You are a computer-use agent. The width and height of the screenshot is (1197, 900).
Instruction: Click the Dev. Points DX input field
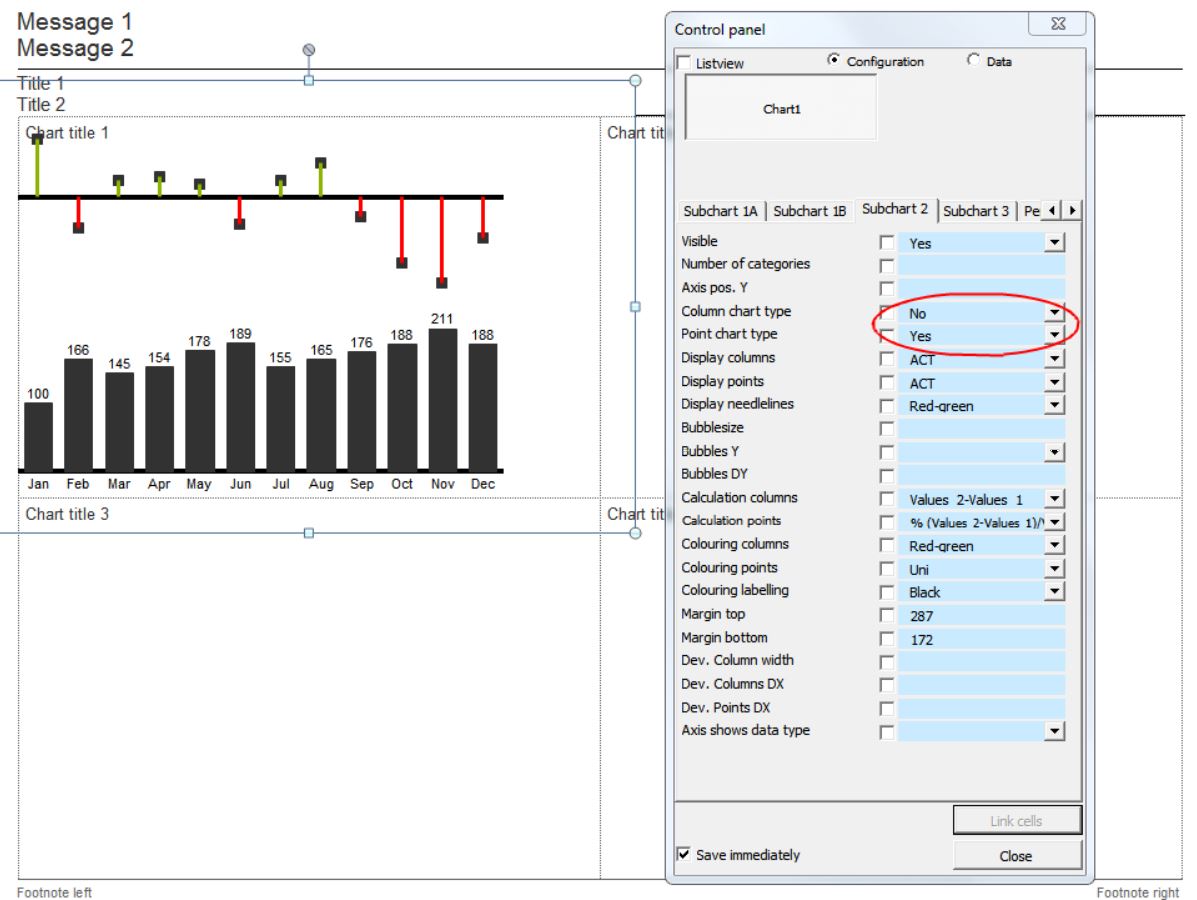tap(981, 708)
